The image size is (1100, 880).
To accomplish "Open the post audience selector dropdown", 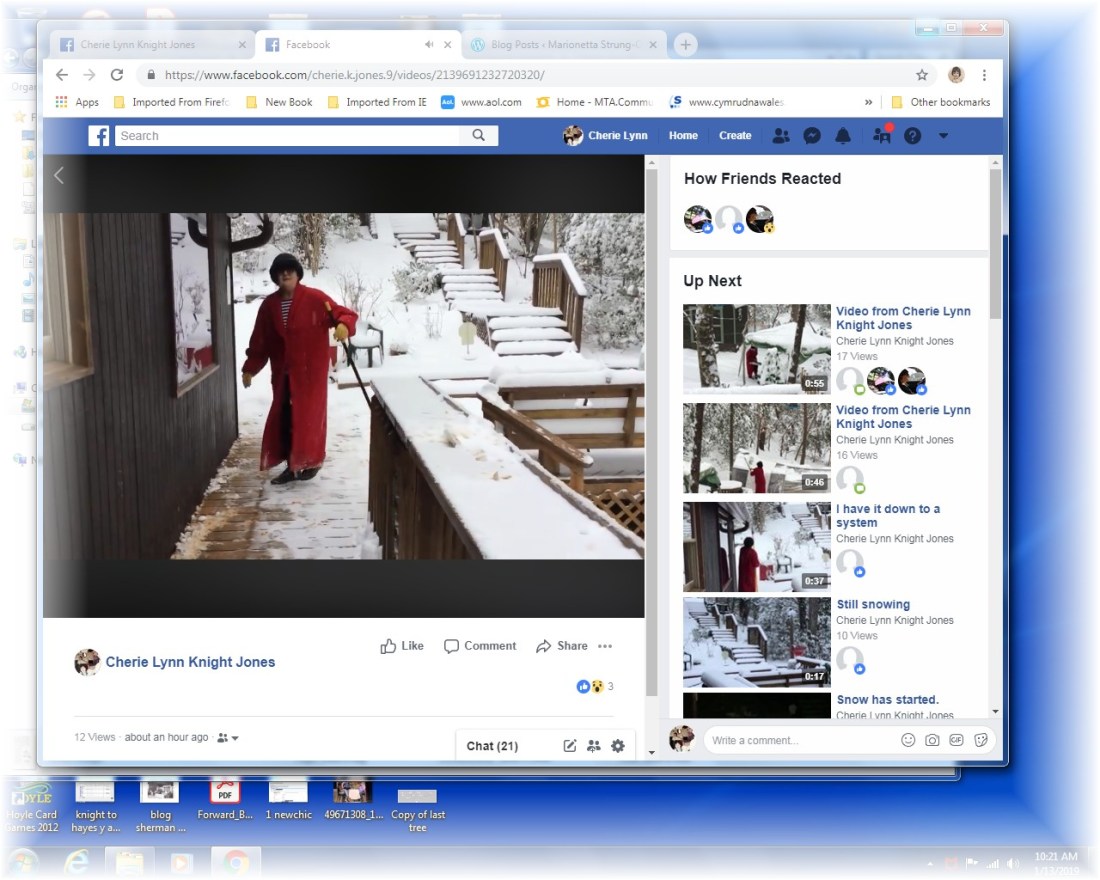I will coord(228,738).
